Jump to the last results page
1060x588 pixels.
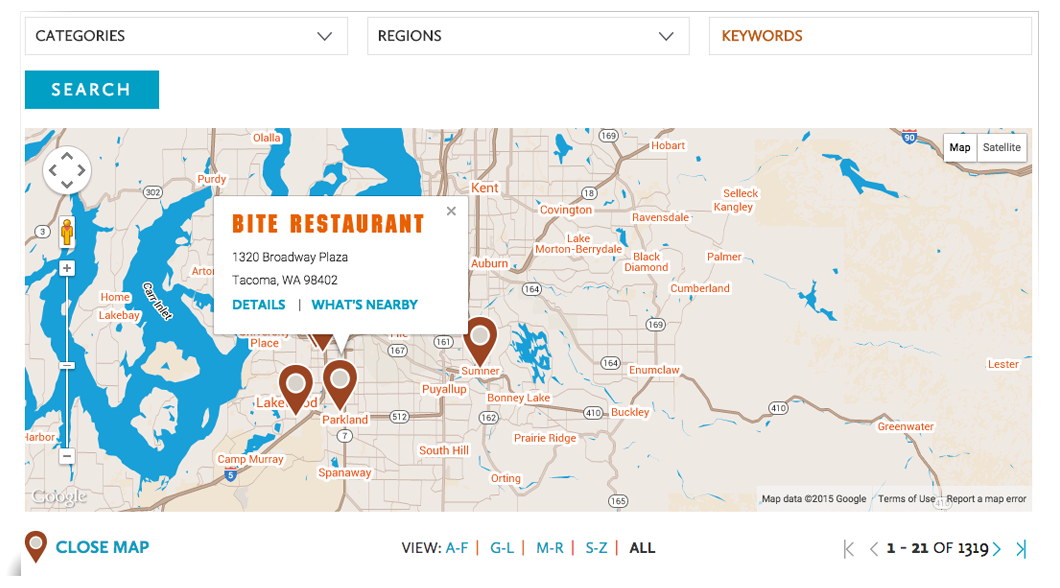1021,549
